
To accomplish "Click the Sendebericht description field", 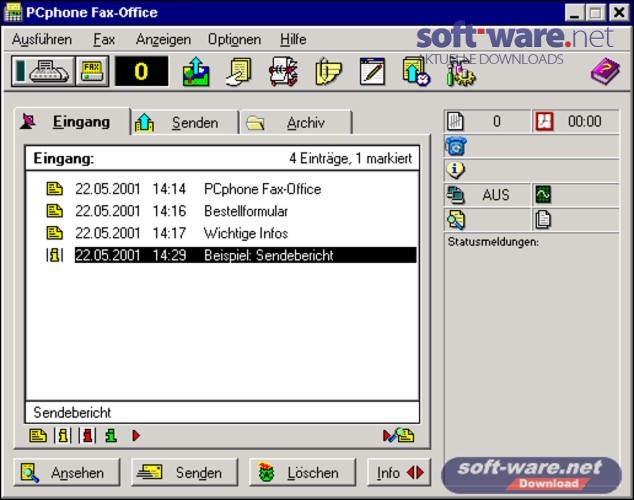I will [x=222, y=412].
